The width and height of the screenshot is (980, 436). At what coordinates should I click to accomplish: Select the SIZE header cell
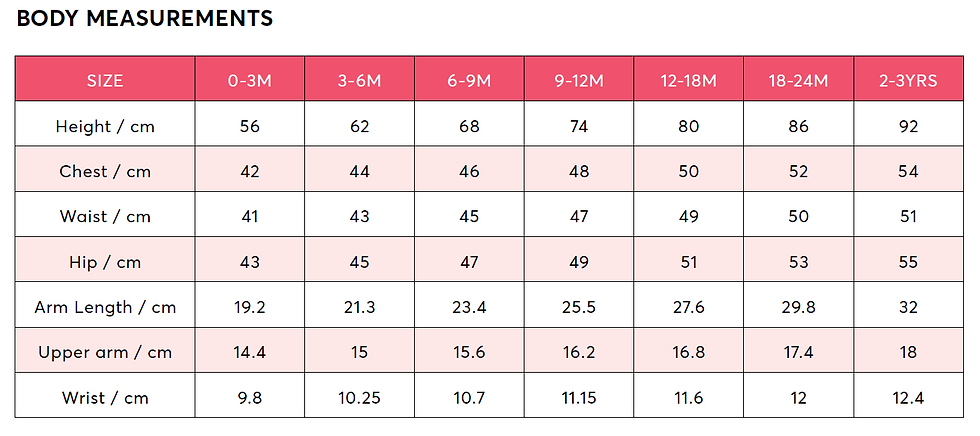(105, 79)
